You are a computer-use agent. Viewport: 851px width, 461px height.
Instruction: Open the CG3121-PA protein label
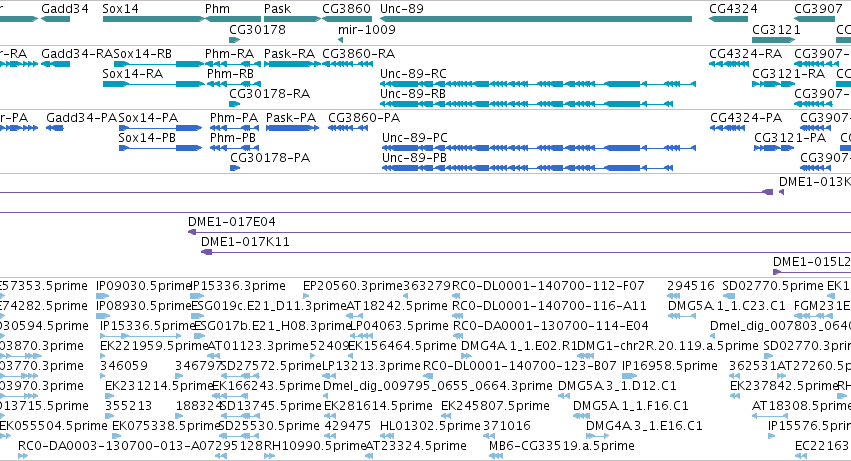[790, 138]
